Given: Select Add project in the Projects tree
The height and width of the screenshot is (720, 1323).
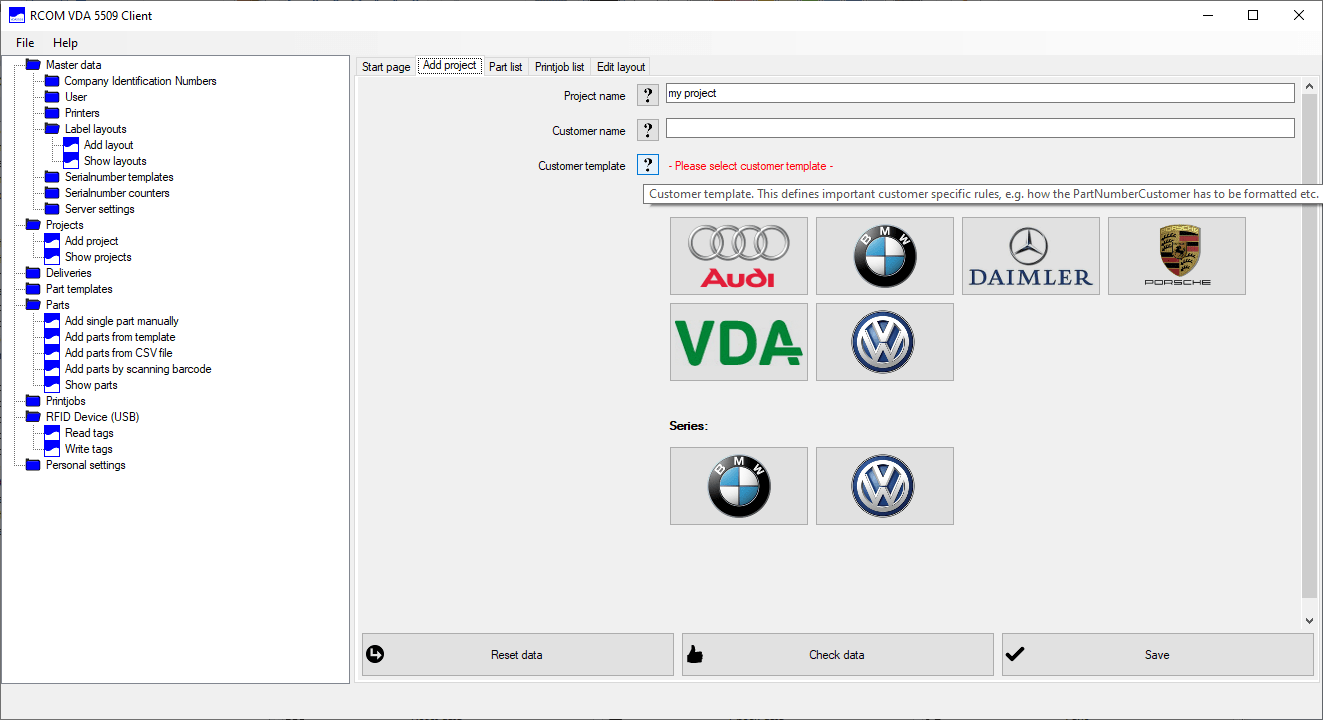Looking at the screenshot, I should pos(92,241).
